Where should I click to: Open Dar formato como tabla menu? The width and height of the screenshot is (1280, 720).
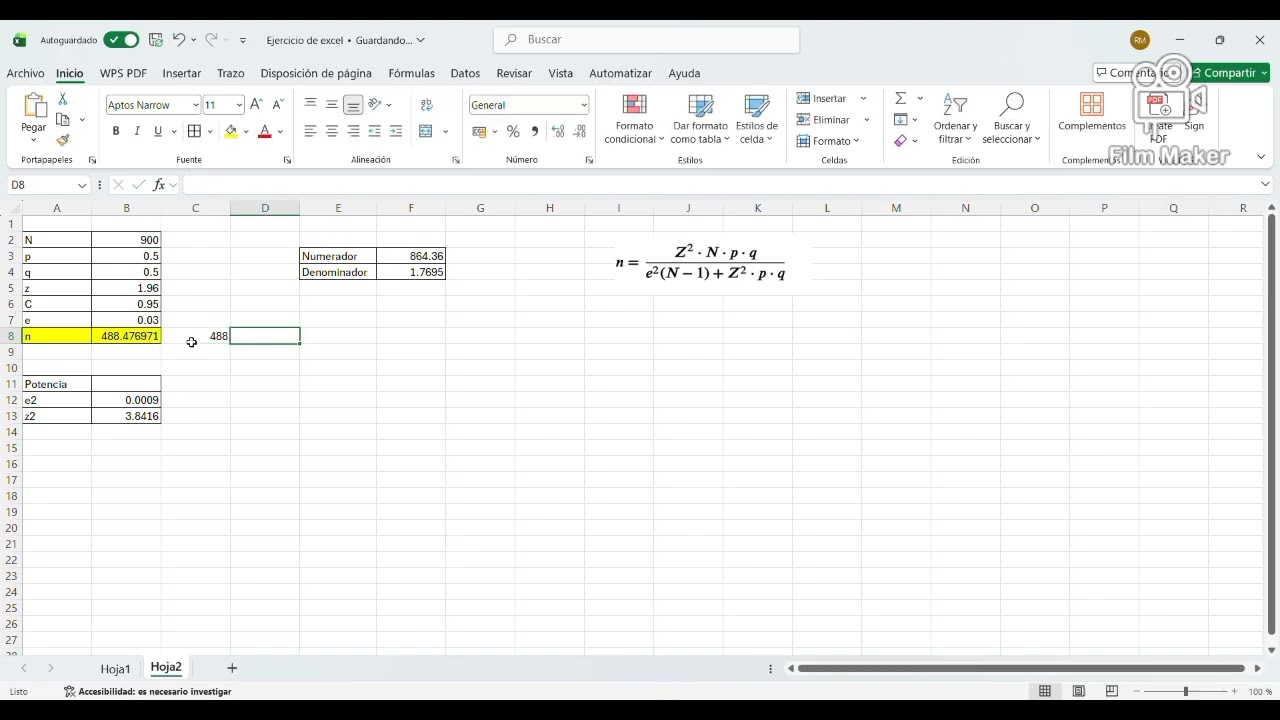click(700, 119)
